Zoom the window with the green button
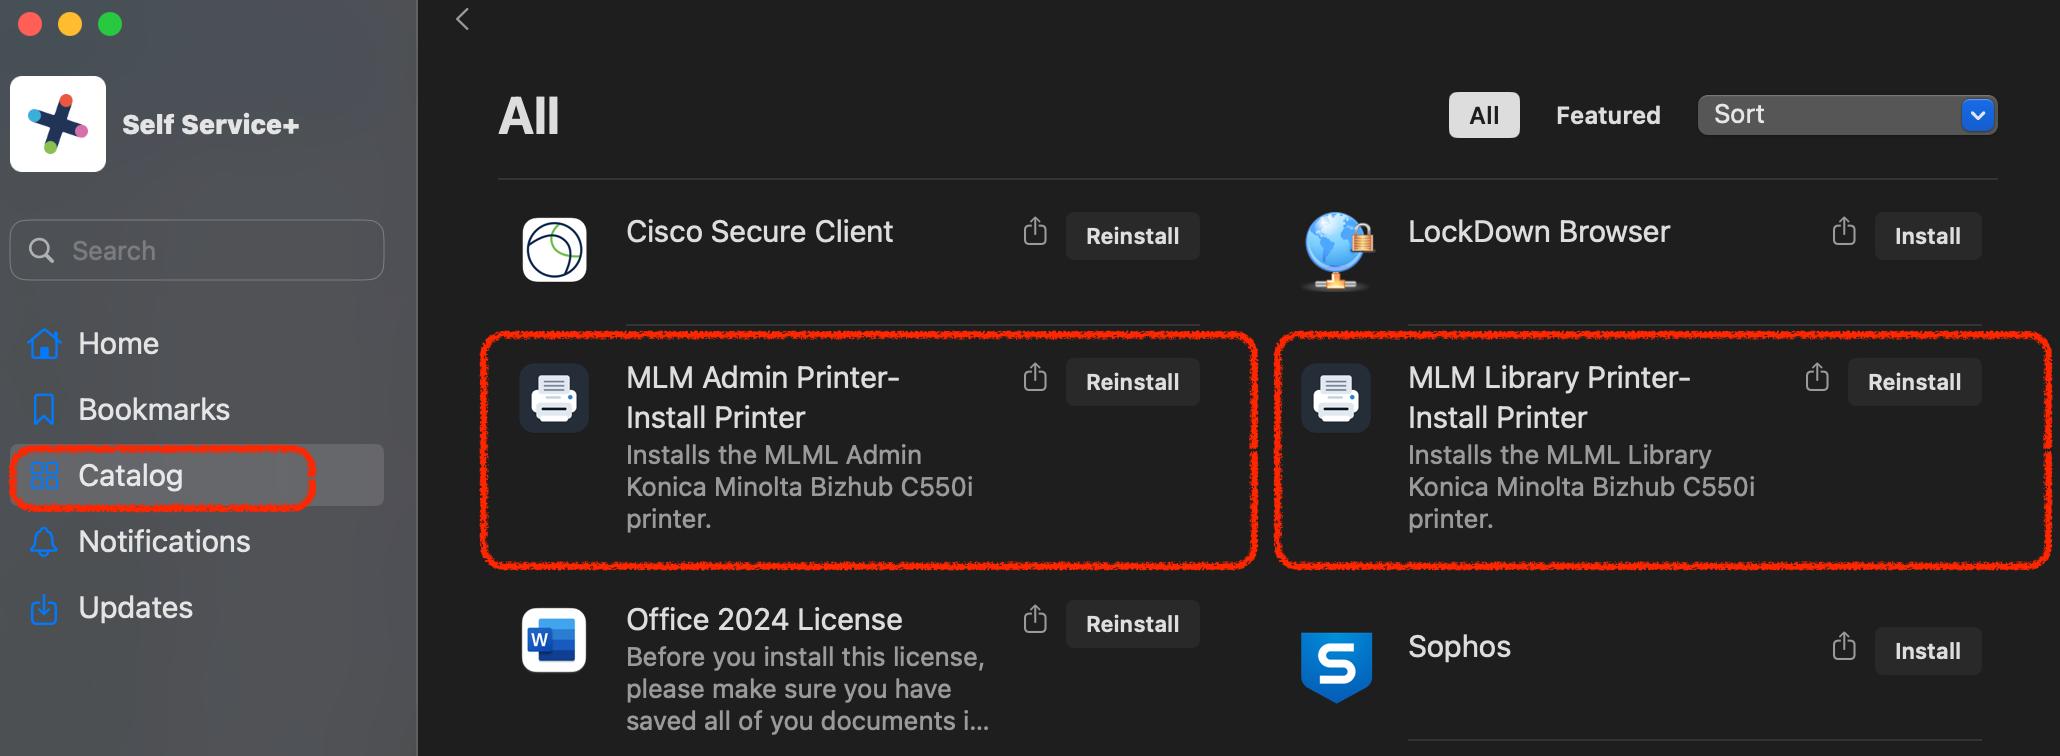 click(110, 23)
